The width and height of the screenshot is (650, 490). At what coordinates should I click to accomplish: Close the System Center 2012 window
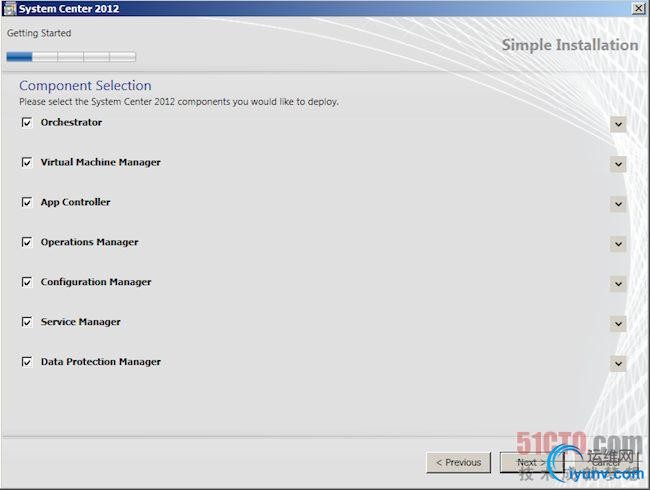(x=638, y=8)
